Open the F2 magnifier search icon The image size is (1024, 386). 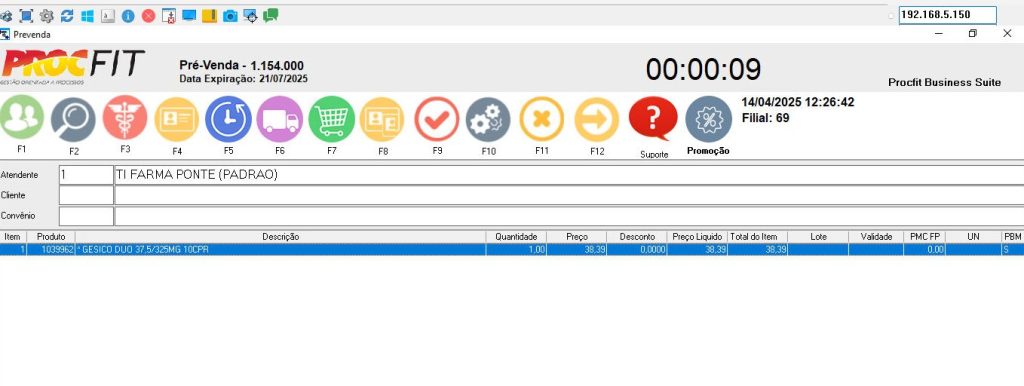(x=73, y=120)
